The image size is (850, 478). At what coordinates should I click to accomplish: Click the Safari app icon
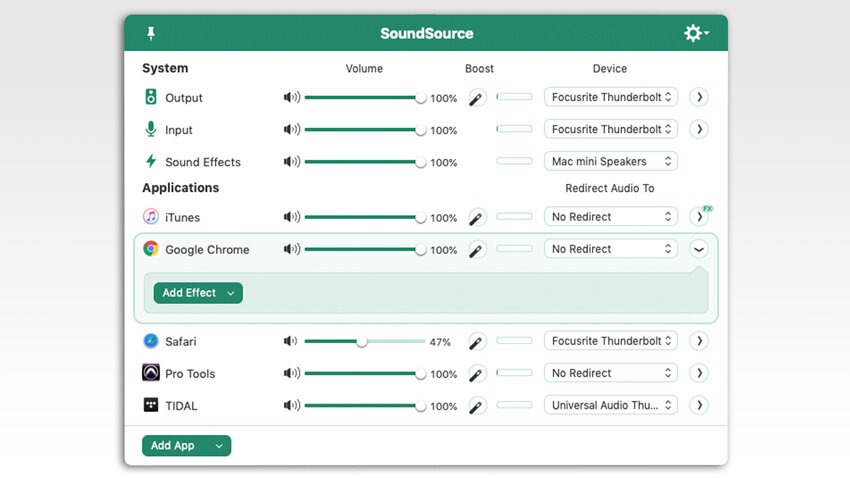point(151,341)
